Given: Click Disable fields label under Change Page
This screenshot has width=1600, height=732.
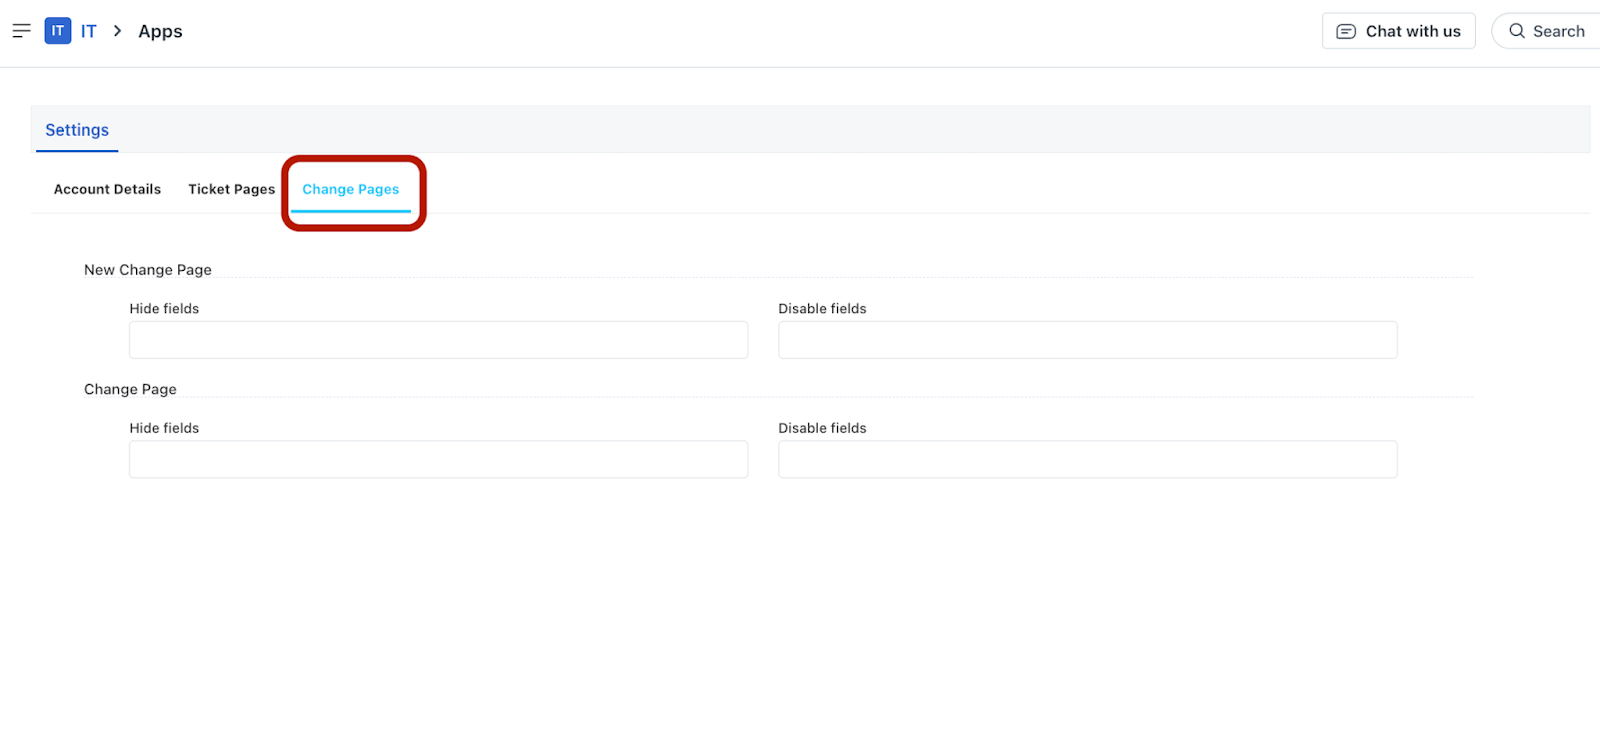Looking at the screenshot, I should (822, 428).
